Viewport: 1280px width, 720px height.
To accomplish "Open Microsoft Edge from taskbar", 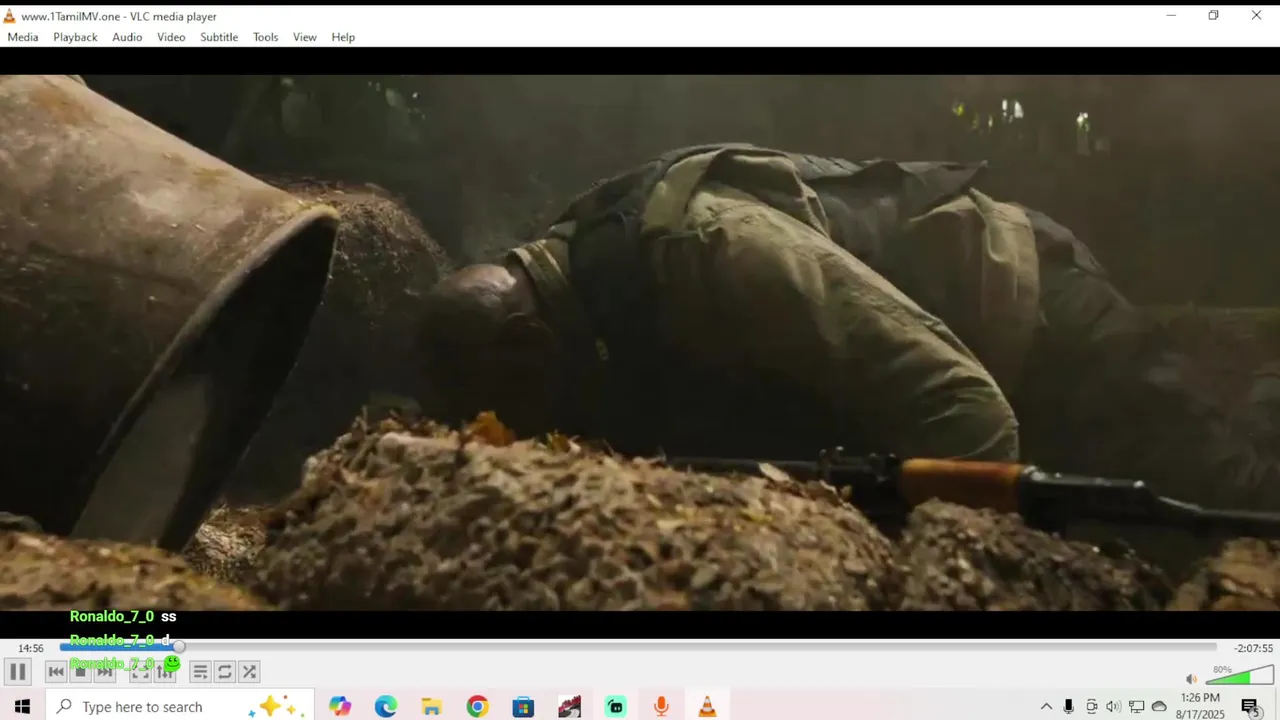I will pos(386,706).
